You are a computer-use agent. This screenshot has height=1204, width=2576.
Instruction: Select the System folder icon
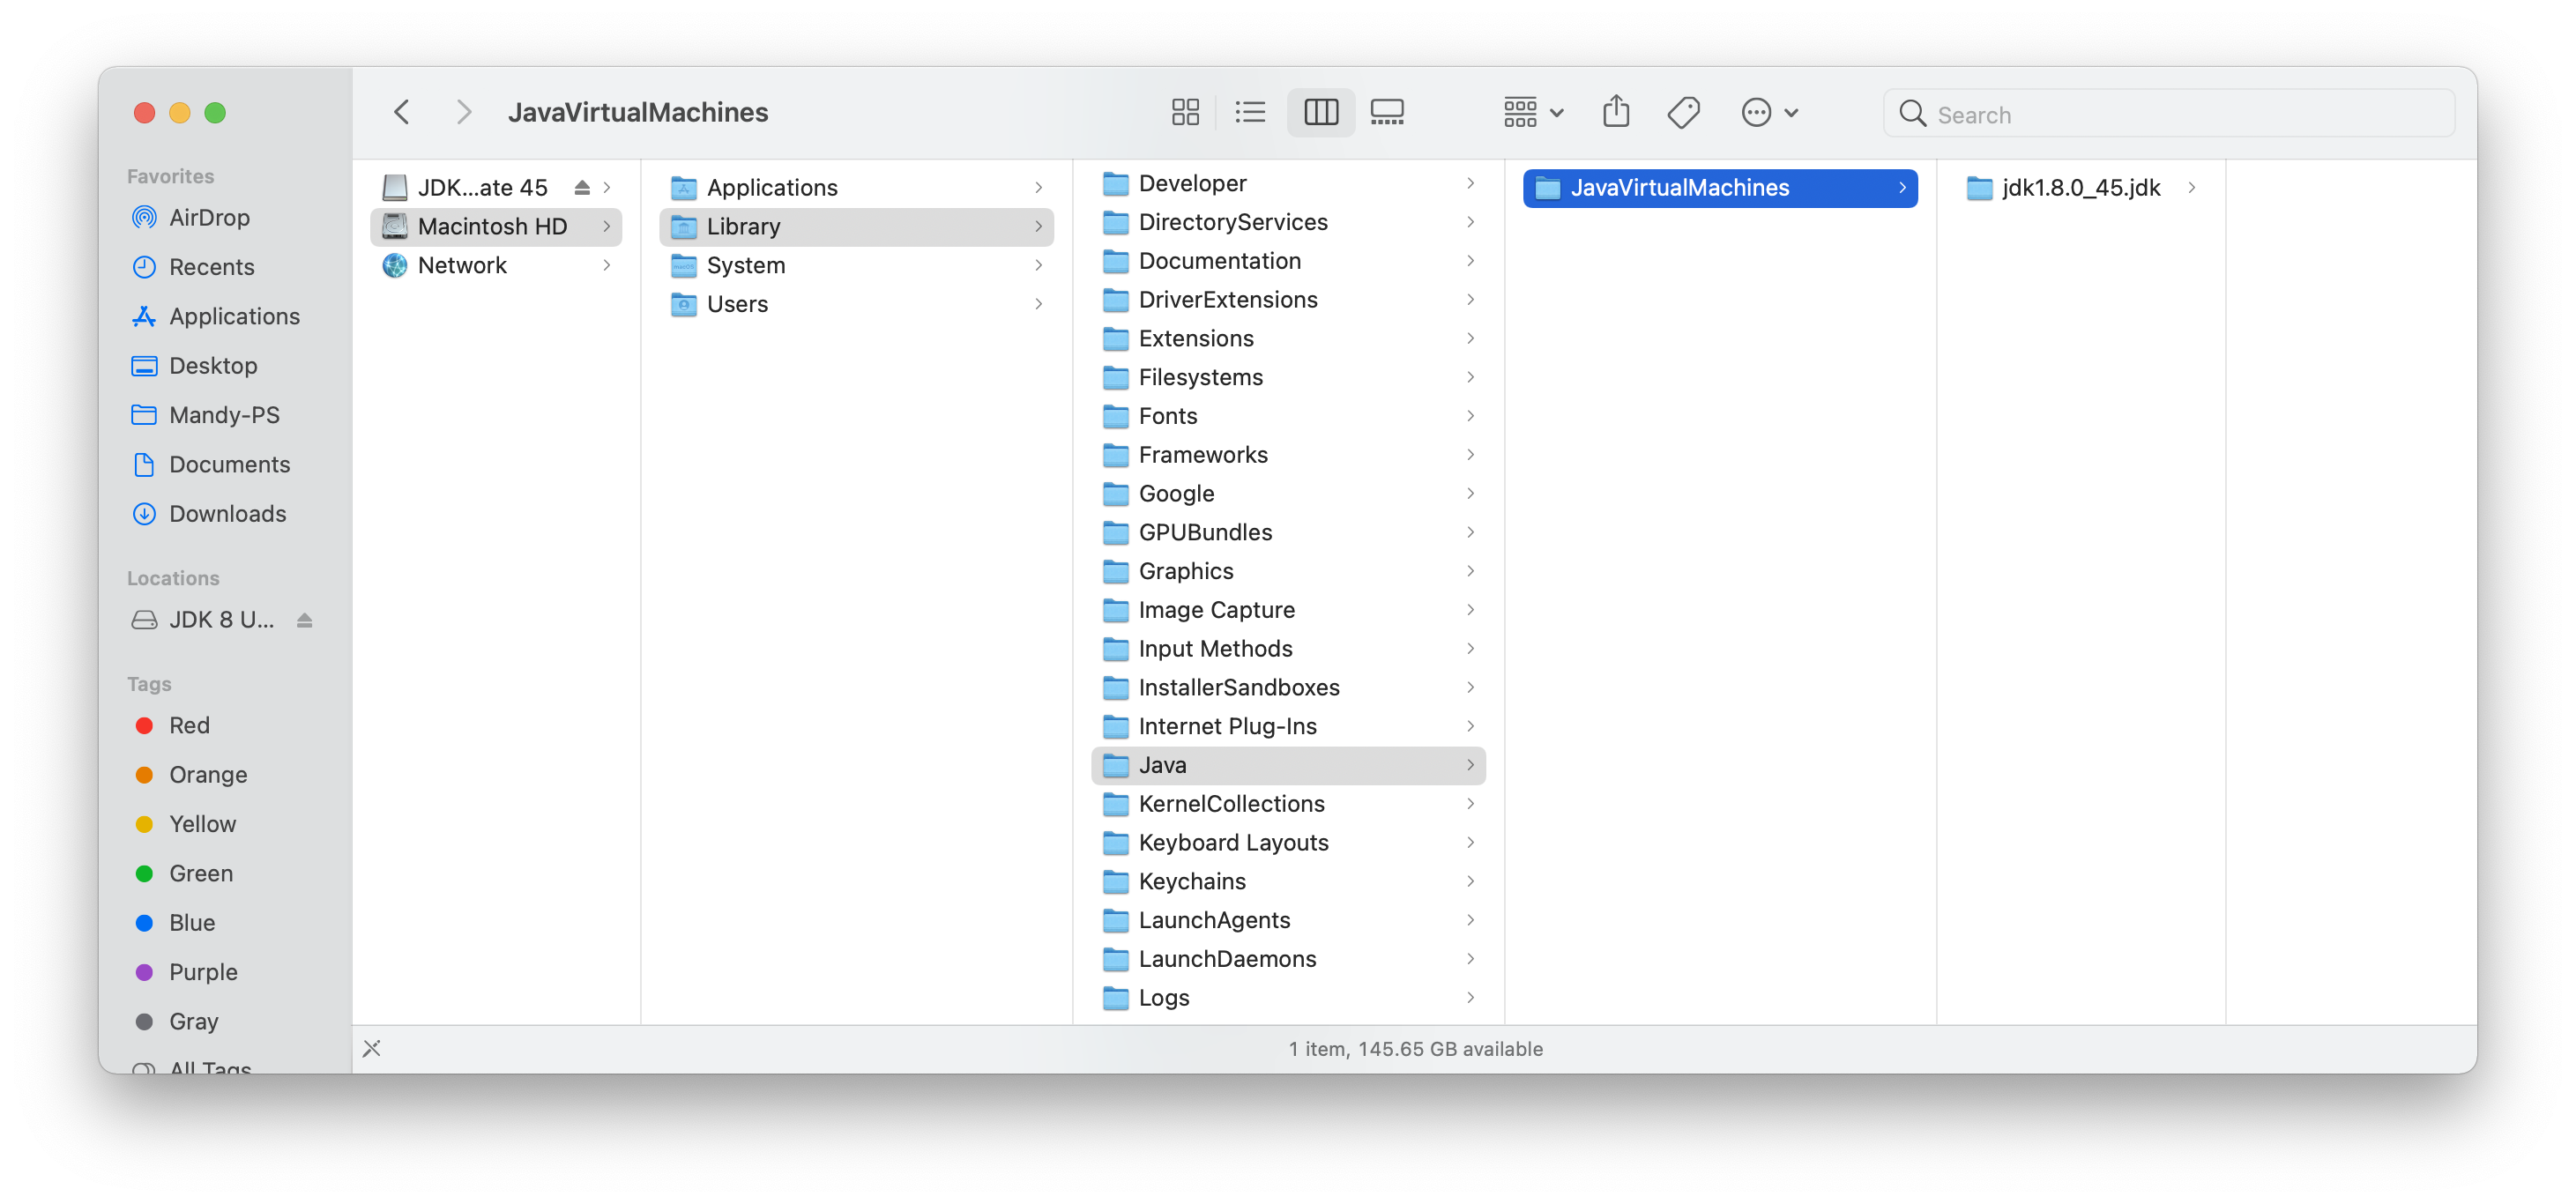coord(684,265)
